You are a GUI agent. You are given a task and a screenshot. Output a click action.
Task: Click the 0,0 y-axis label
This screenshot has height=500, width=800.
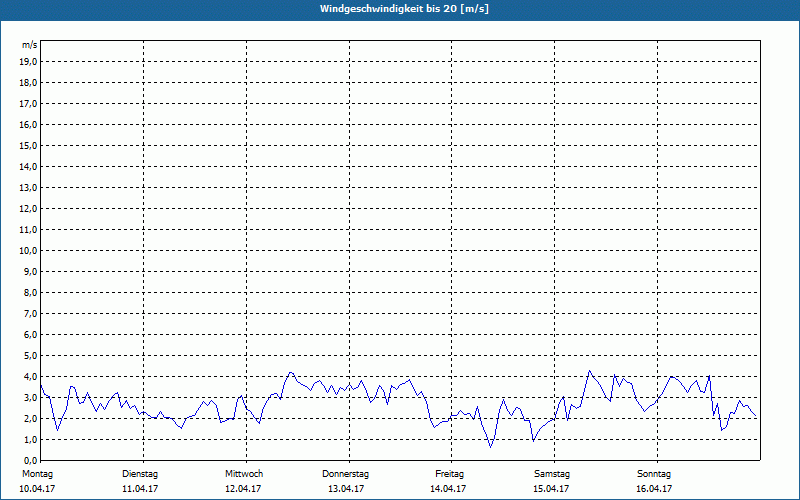pyautogui.click(x=29, y=460)
